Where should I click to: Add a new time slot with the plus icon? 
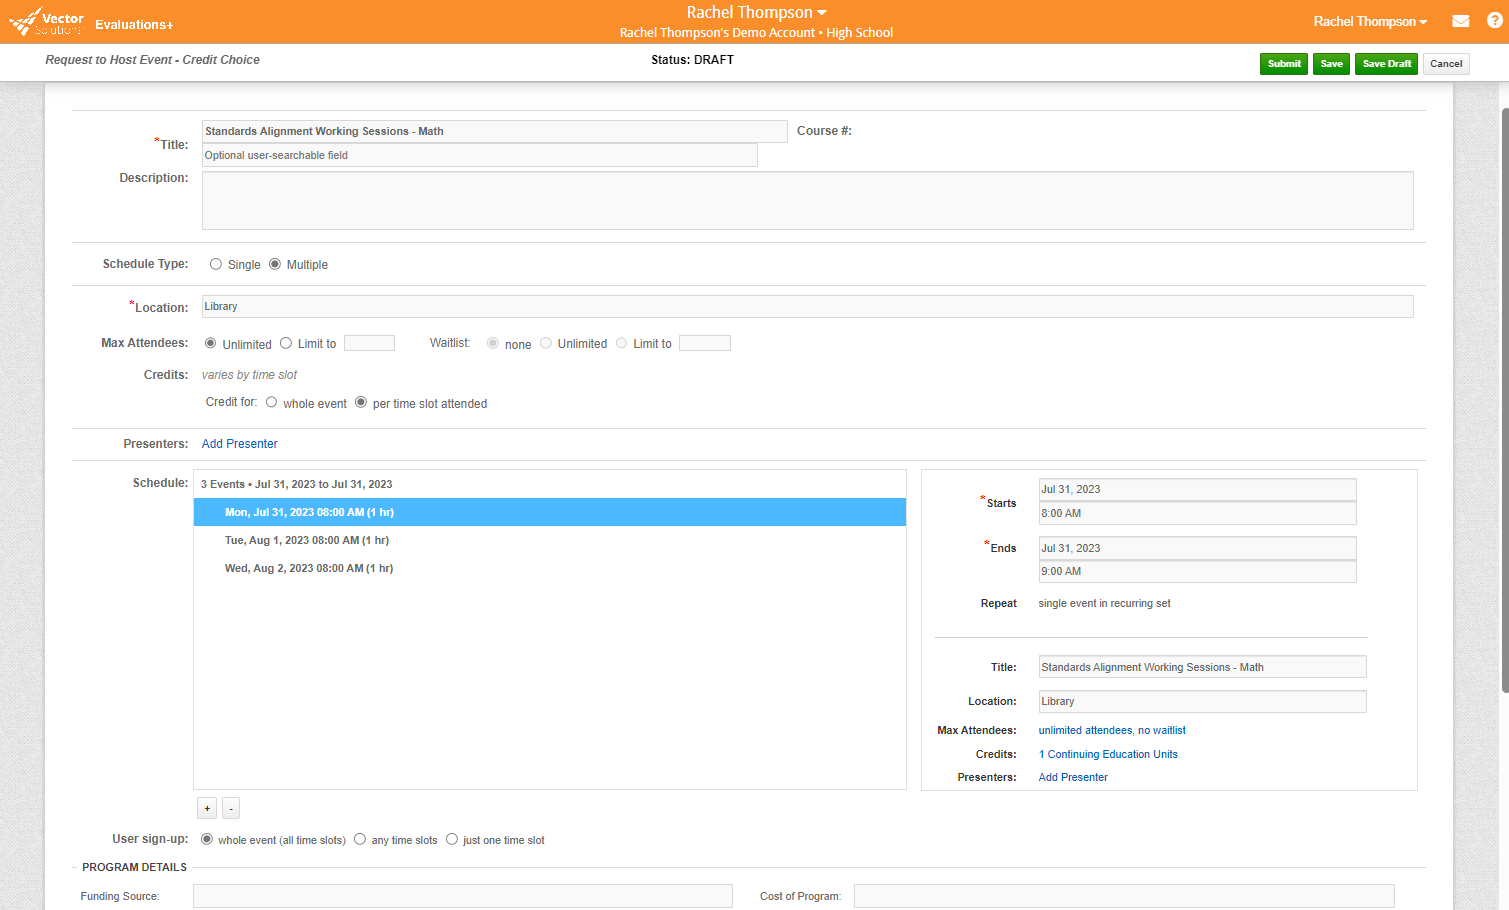coord(206,807)
